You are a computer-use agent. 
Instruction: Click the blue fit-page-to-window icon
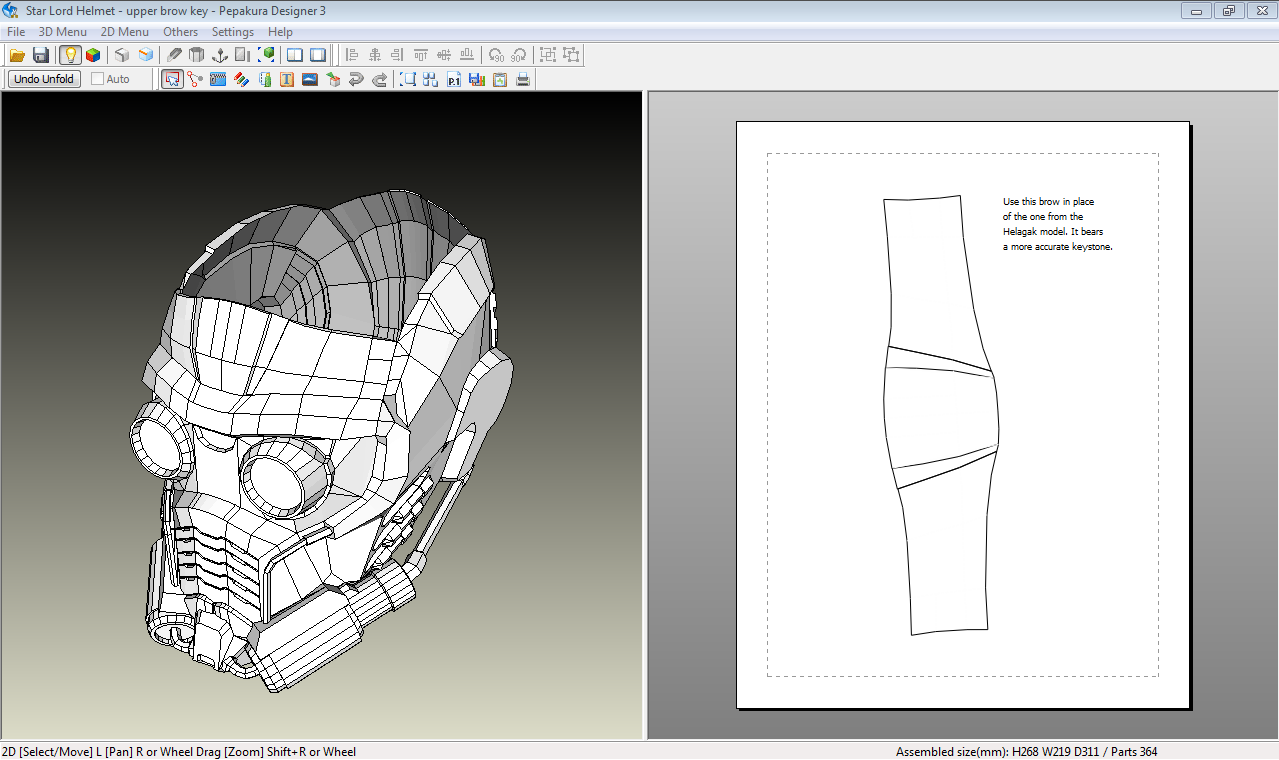pyautogui.click(x=408, y=79)
